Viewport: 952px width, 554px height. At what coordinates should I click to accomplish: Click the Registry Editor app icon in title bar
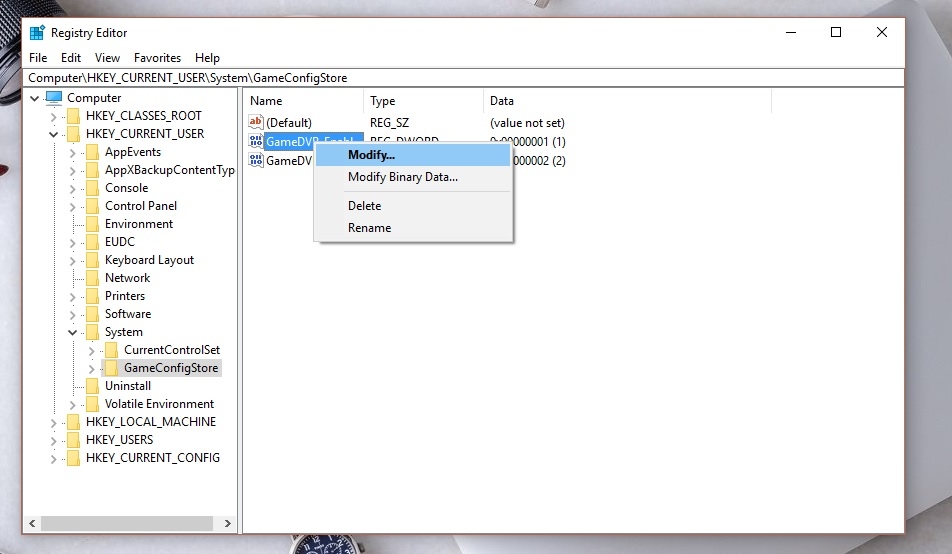click(37, 32)
